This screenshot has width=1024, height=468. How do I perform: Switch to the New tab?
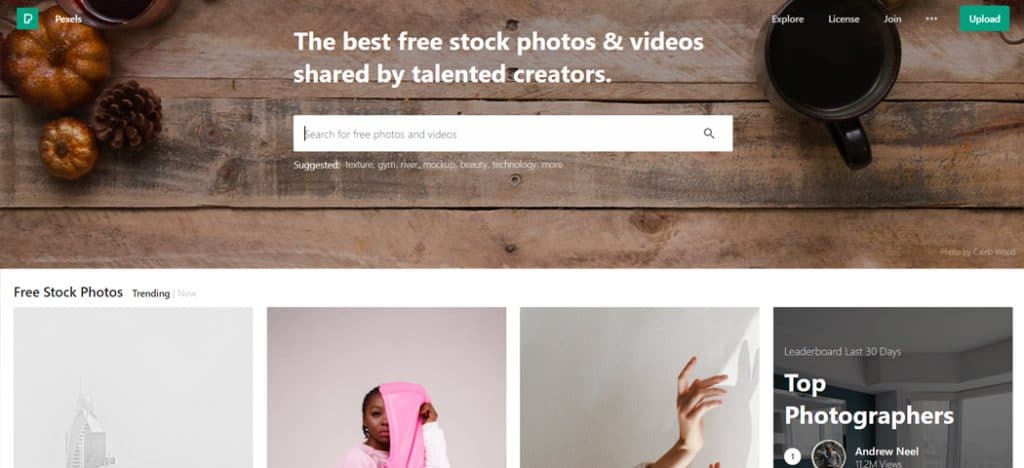click(x=187, y=294)
